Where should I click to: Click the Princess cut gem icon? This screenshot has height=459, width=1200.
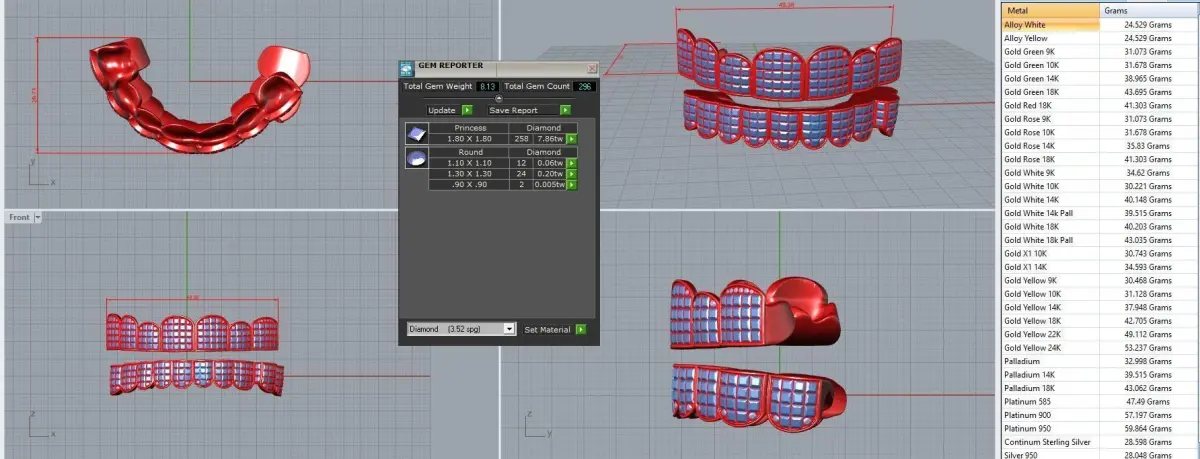click(x=416, y=134)
